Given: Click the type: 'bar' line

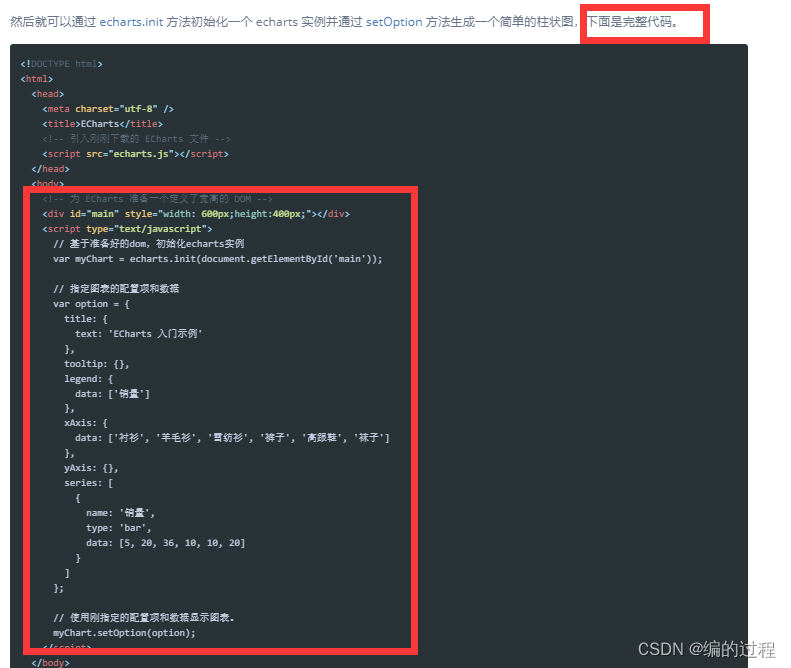Looking at the screenshot, I should (x=119, y=528).
